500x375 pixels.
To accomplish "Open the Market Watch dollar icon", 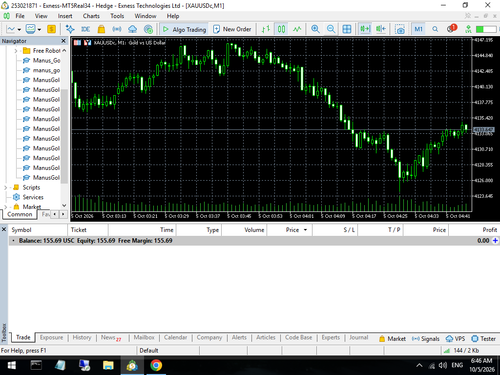I will tap(51, 29).
